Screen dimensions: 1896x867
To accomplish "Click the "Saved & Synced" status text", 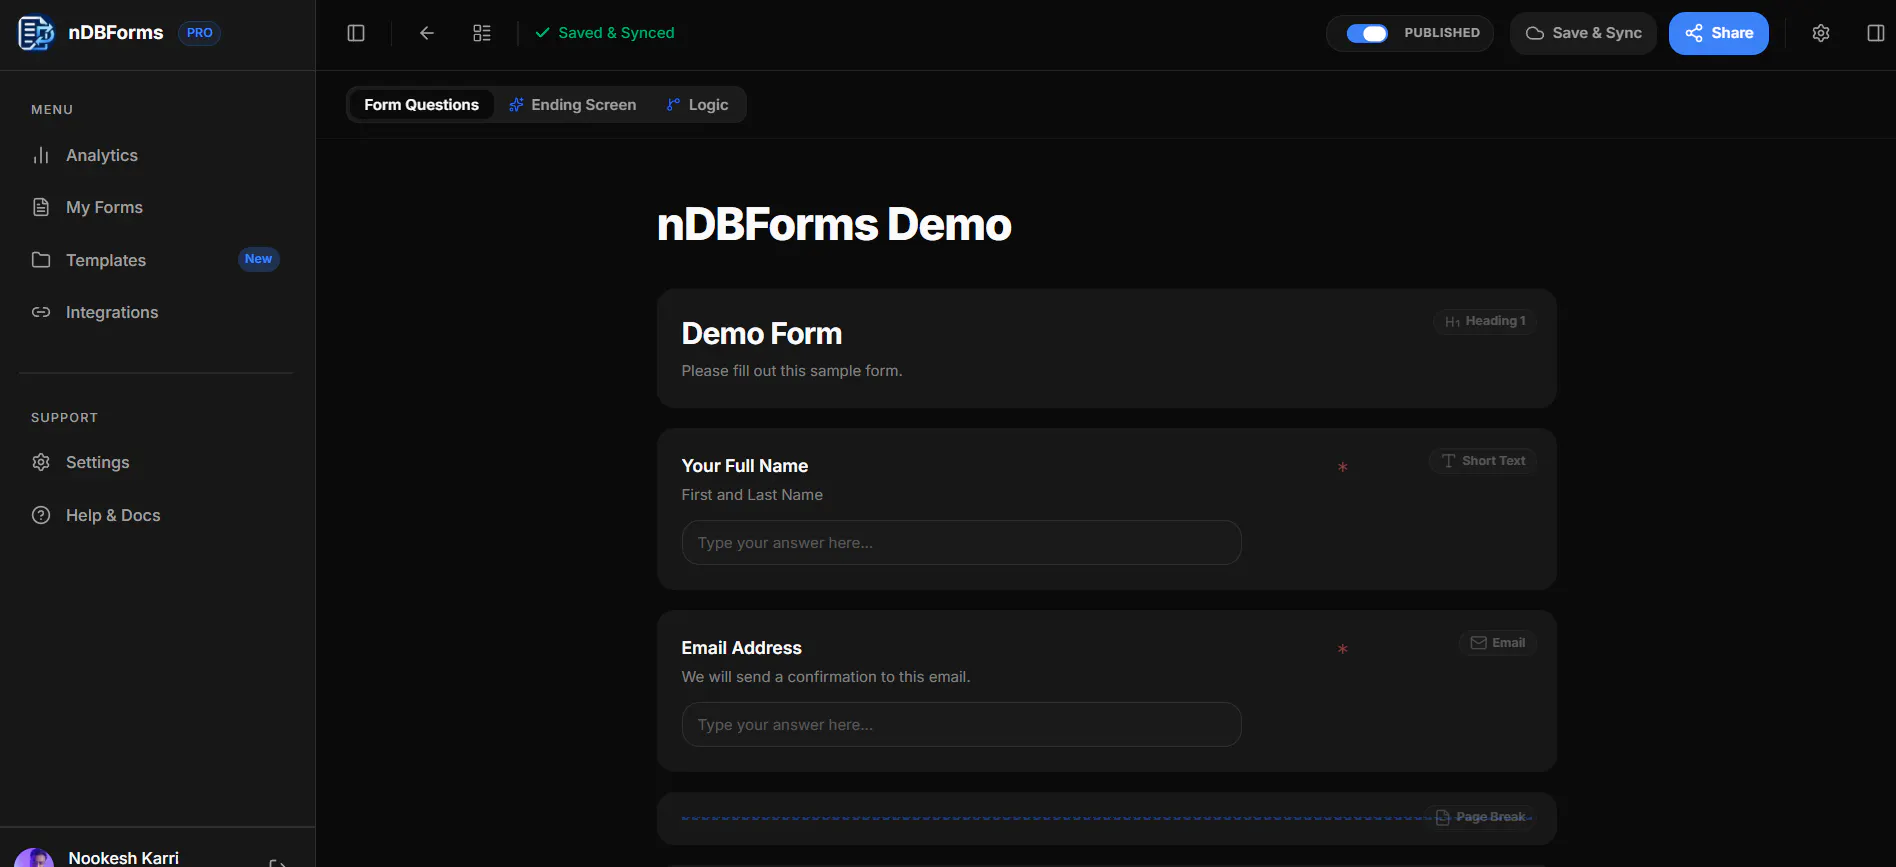I will (616, 33).
